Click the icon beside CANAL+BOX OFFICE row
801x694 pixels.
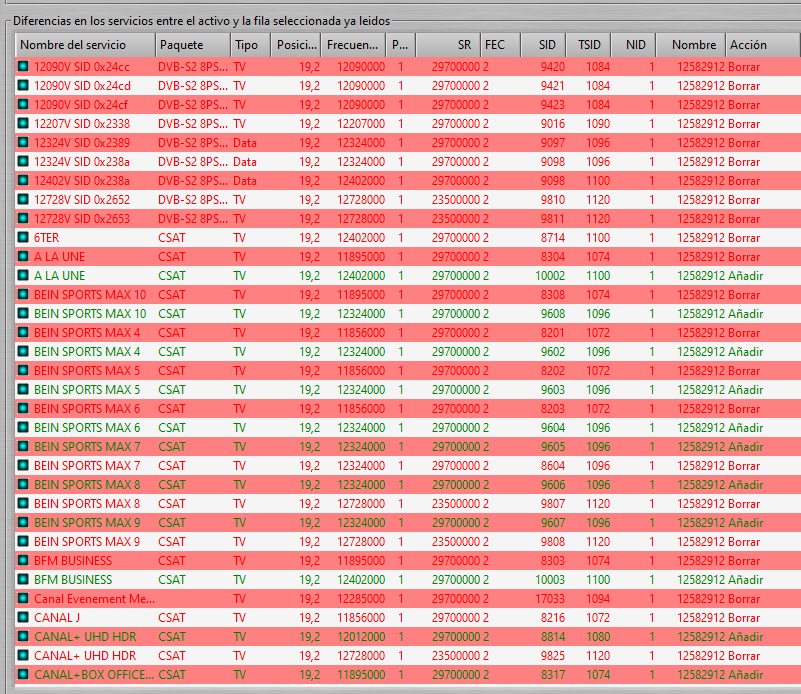(x=23, y=674)
